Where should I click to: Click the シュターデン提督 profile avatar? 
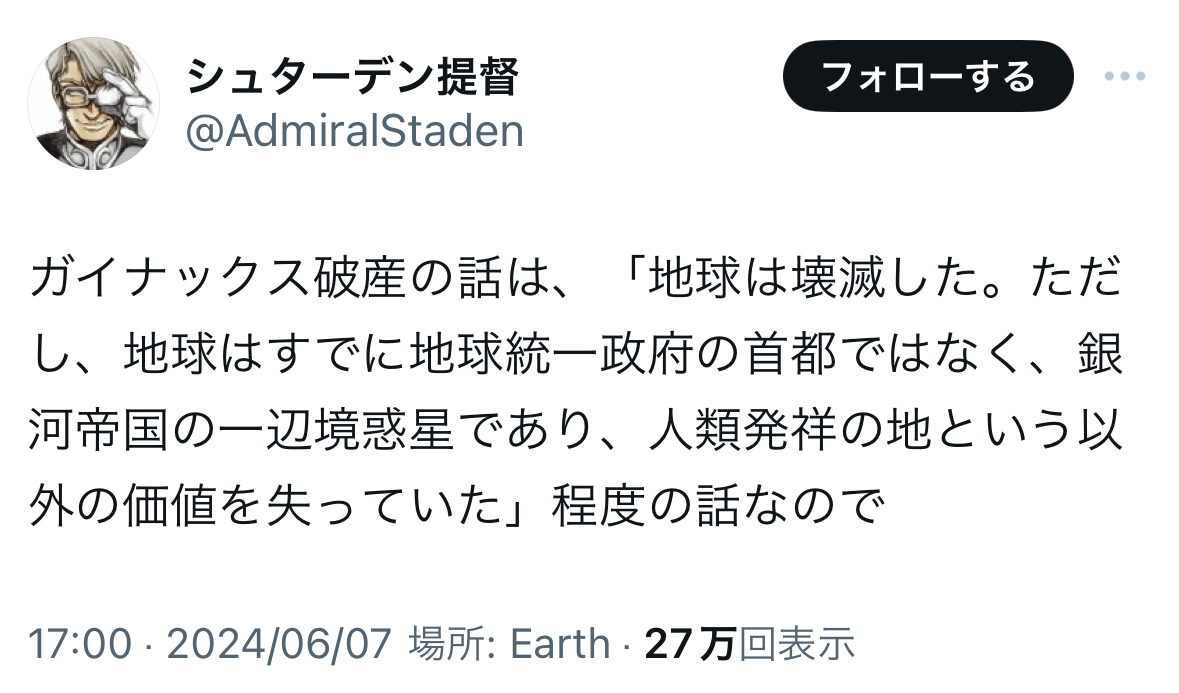point(92,103)
